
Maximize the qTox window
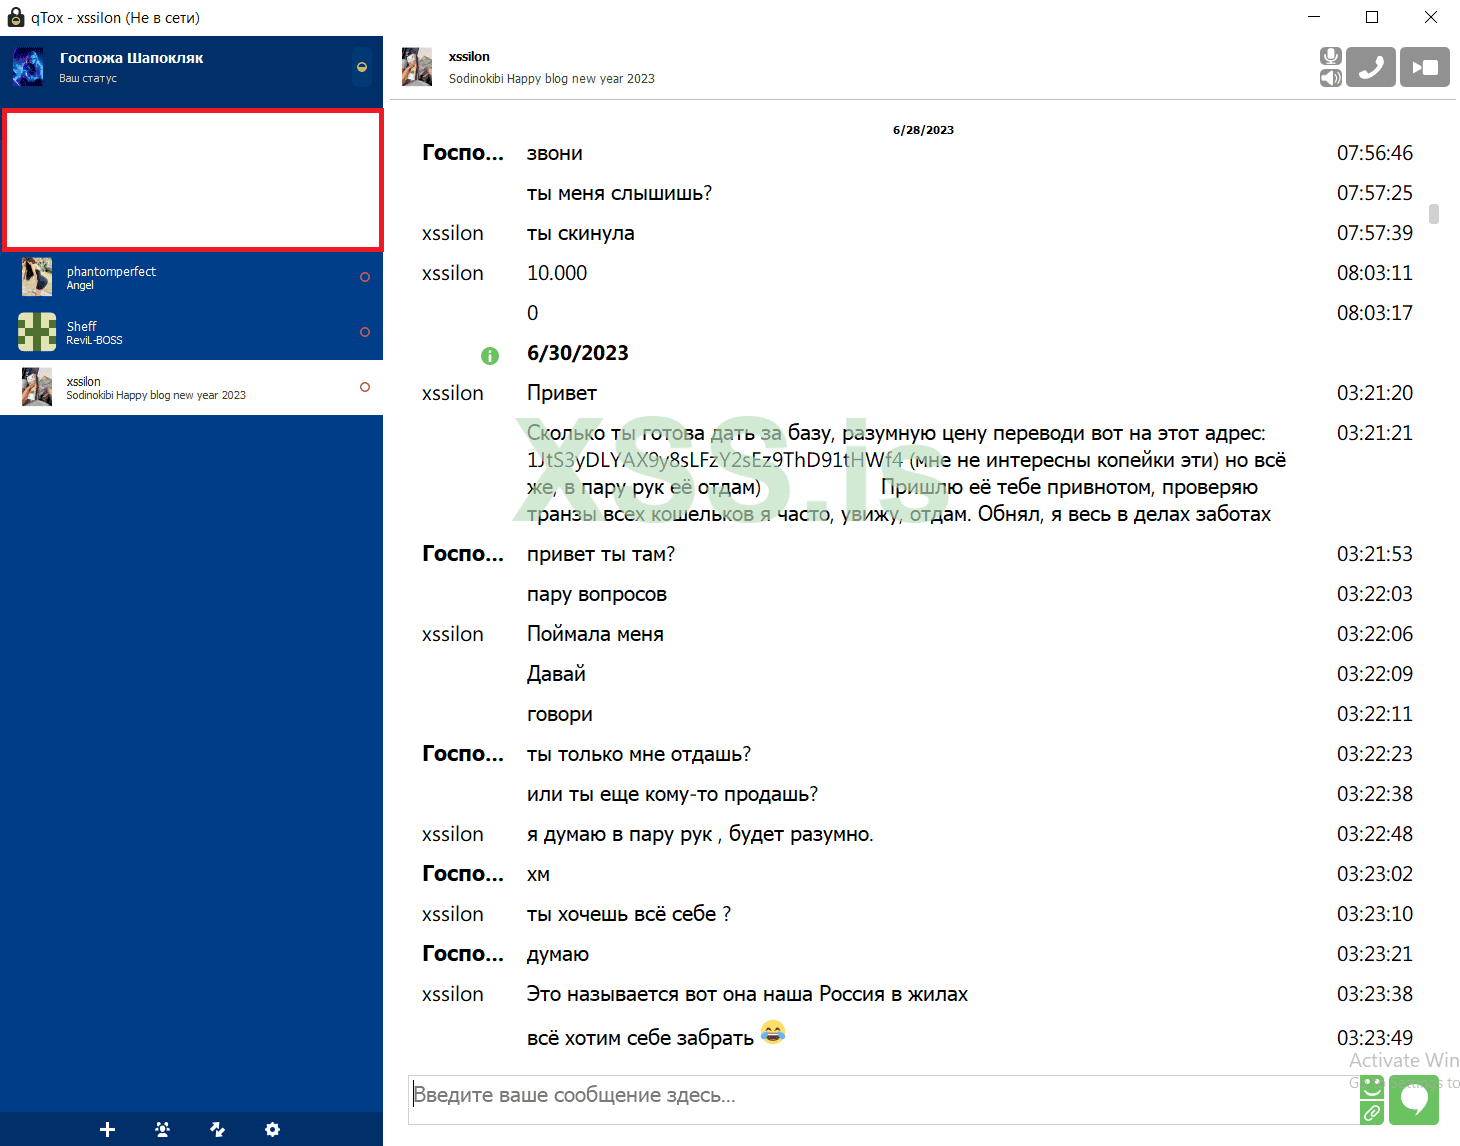coord(1372,17)
